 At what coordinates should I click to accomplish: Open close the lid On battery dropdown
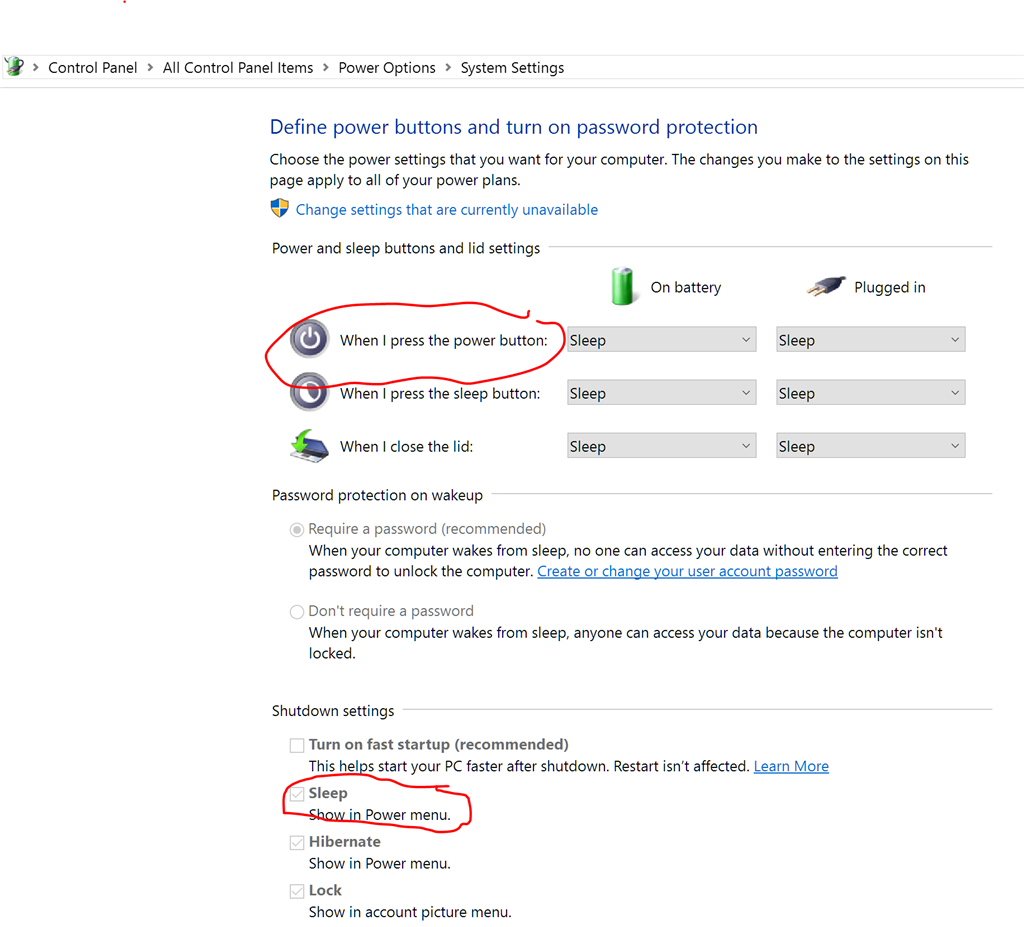[662, 446]
